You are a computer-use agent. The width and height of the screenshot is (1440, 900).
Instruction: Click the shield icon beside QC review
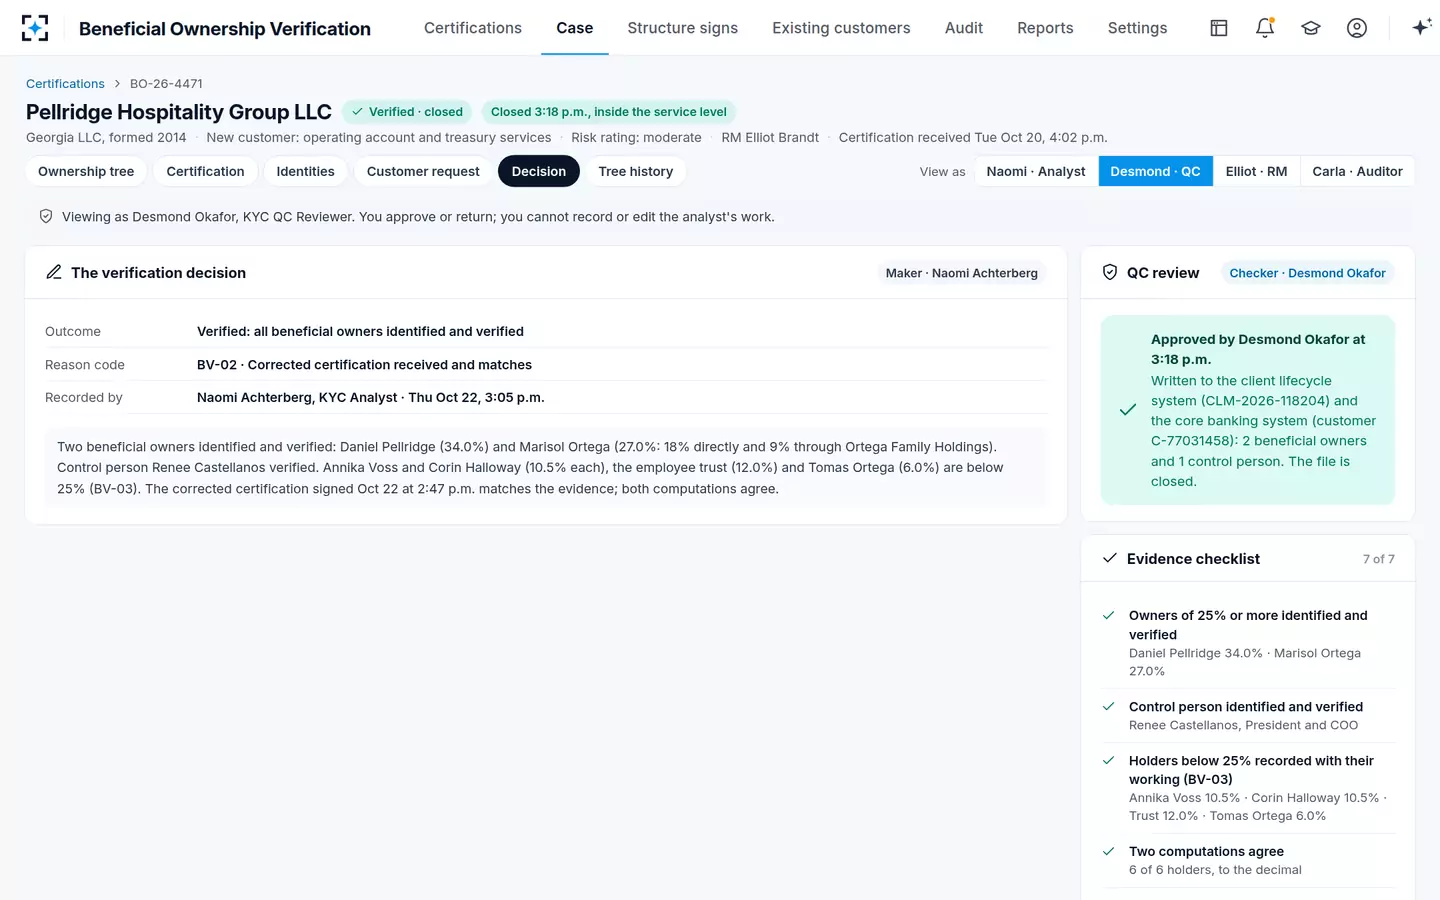[1110, 272]
